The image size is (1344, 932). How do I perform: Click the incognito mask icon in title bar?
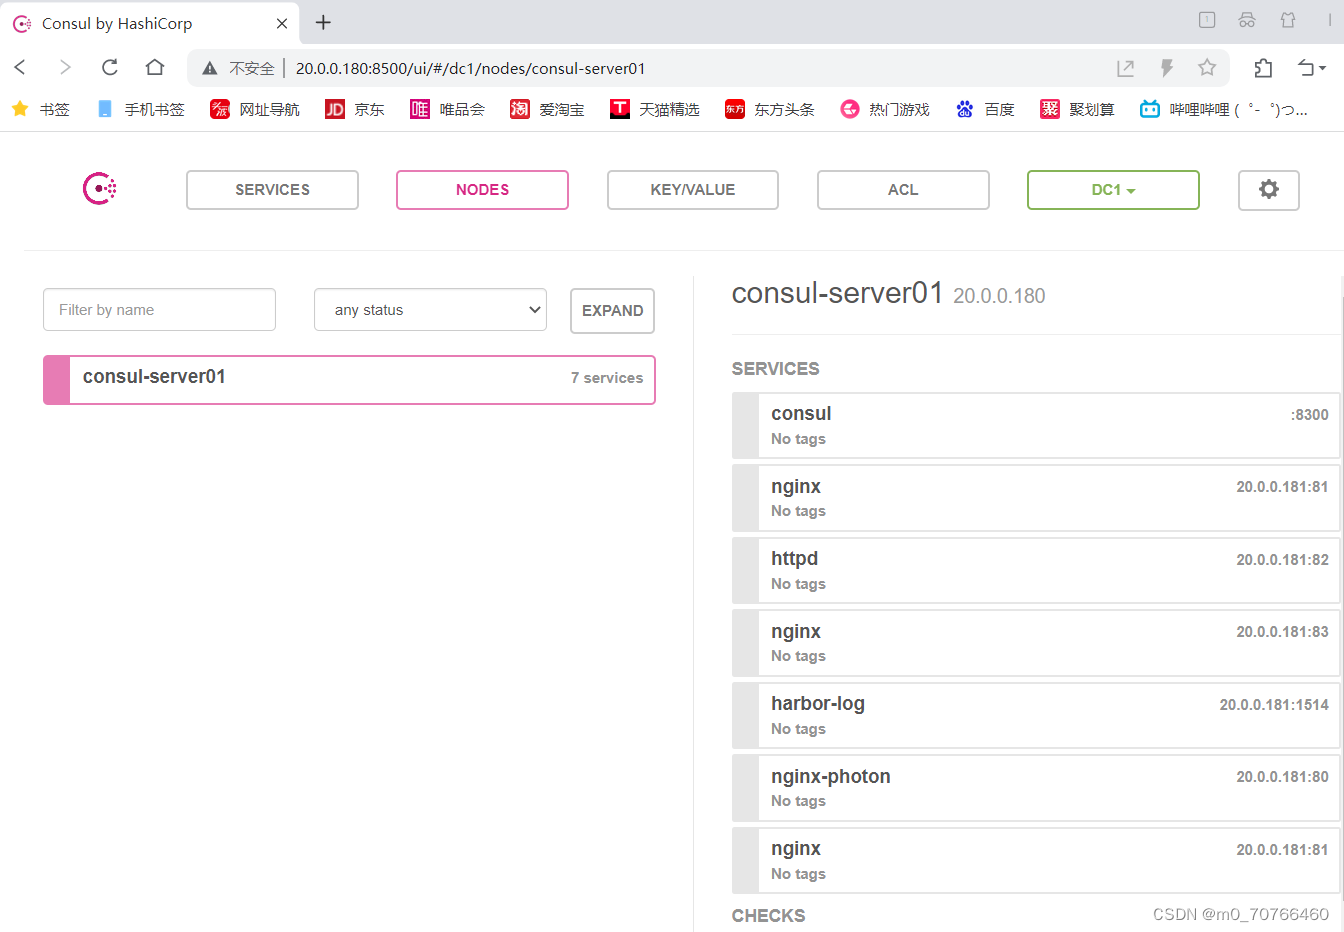pos(1247,20)
